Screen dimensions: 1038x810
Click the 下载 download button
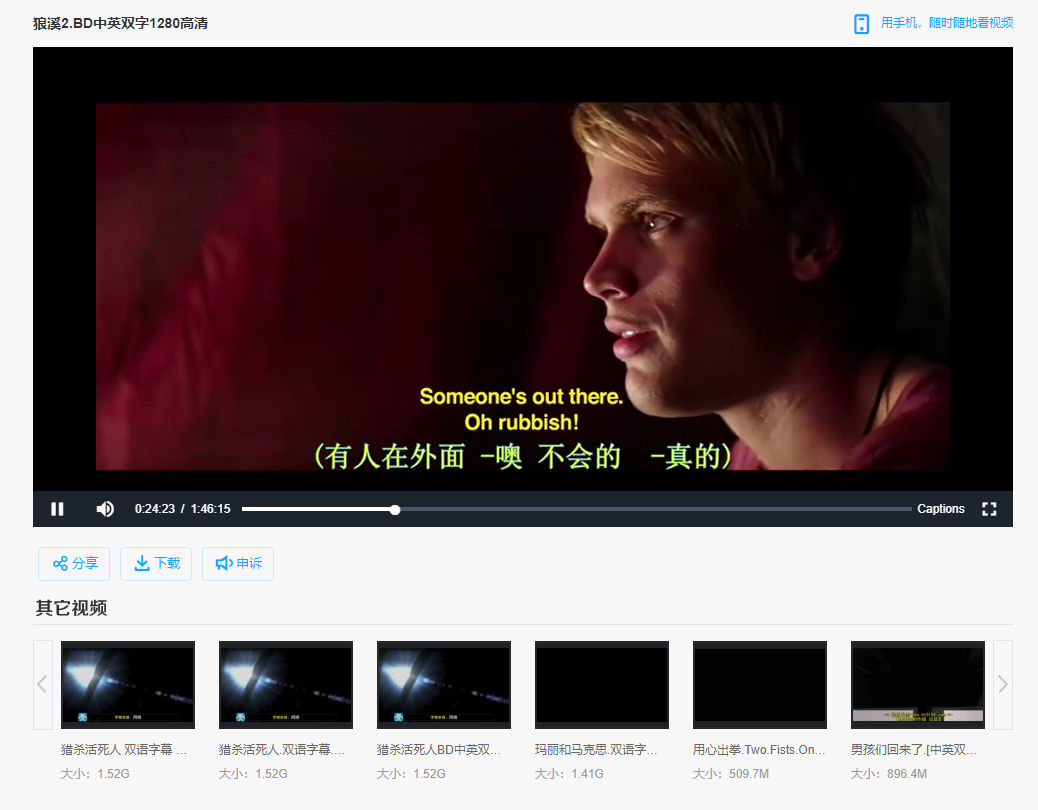tap(156, 564)
